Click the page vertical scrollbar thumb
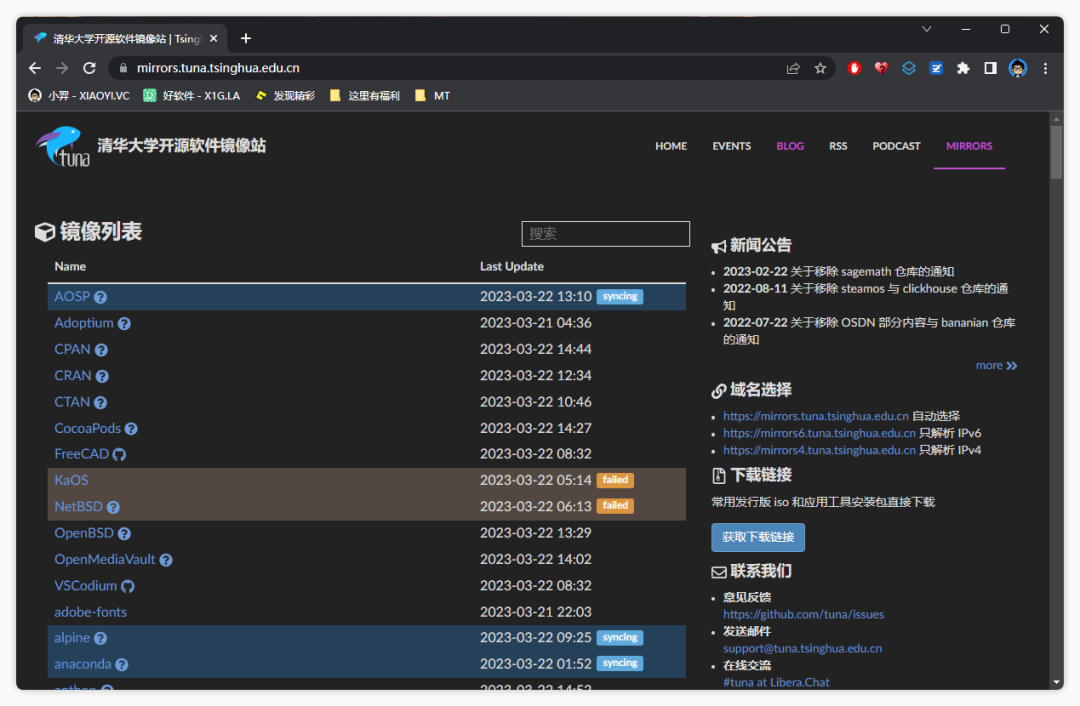 point(1056,152)
